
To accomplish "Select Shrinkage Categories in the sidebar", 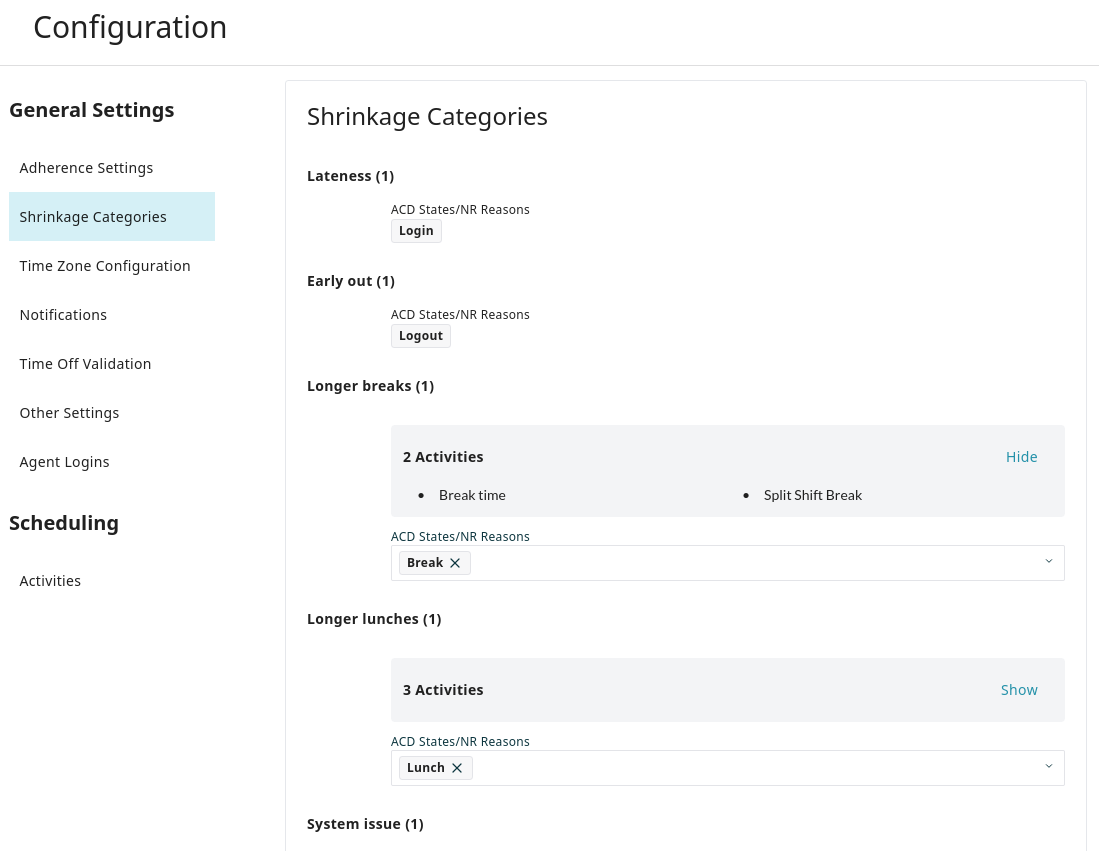I will pos(93,217).
